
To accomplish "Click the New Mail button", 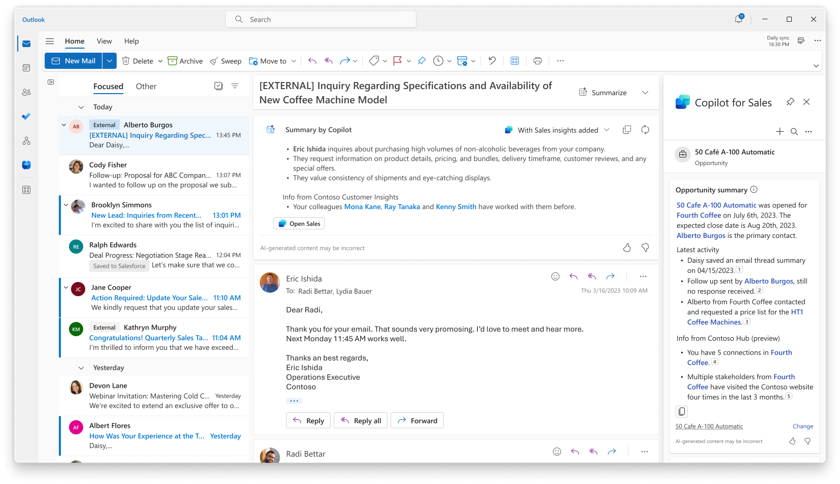I will coord(74,61).
